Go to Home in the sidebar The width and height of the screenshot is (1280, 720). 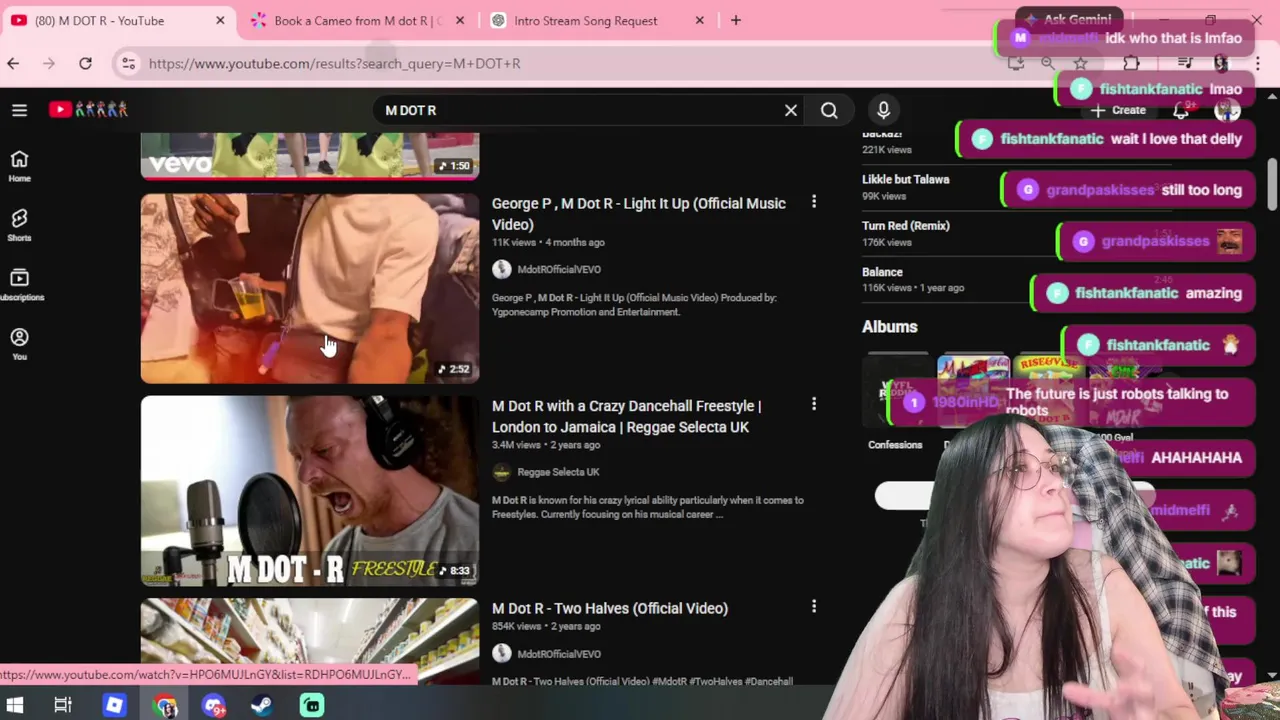19,165
